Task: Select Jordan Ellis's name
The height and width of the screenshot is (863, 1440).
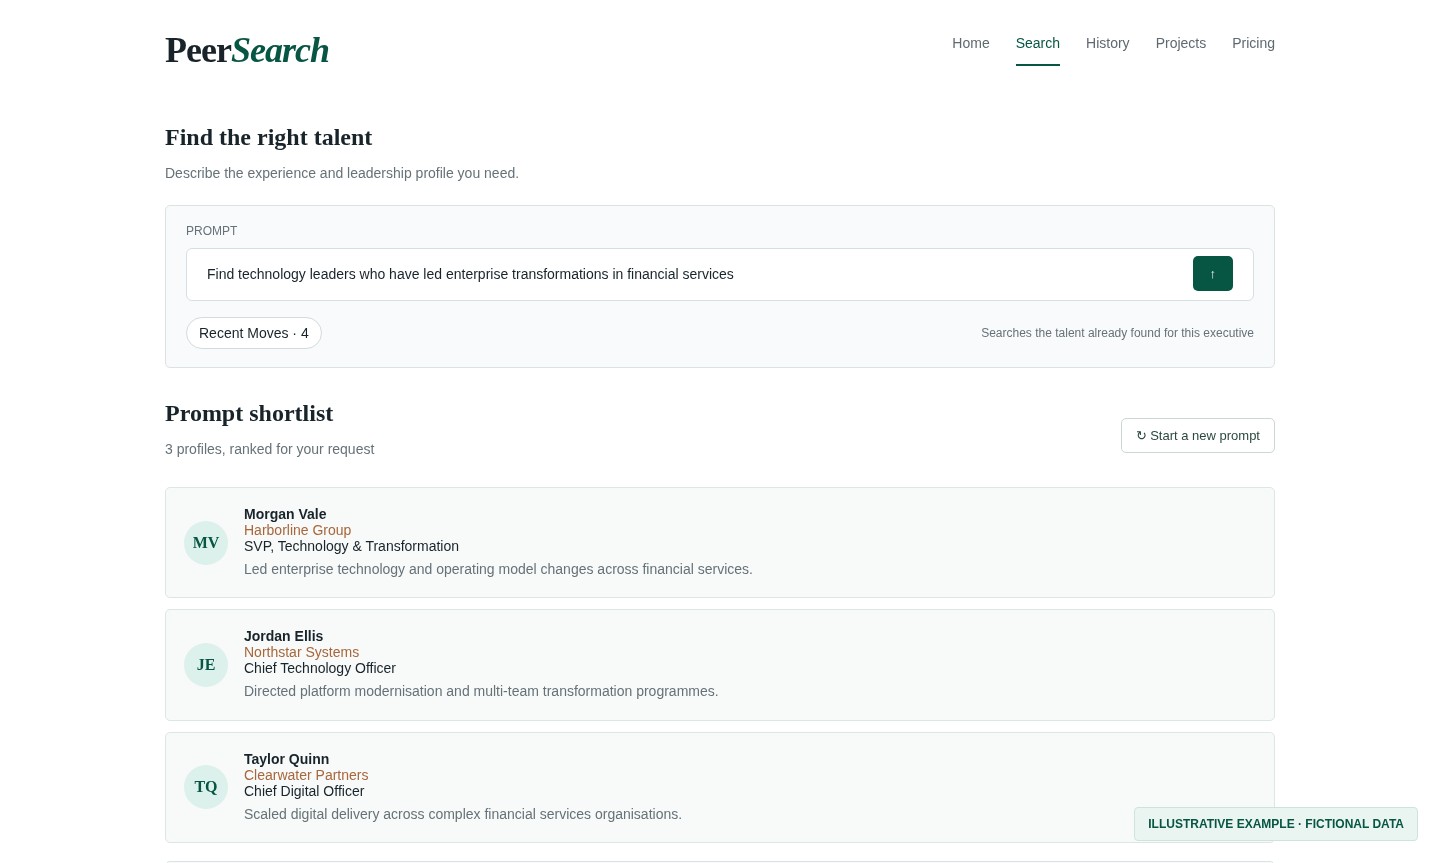Action: pyautogui.click(x=283, y=636)
